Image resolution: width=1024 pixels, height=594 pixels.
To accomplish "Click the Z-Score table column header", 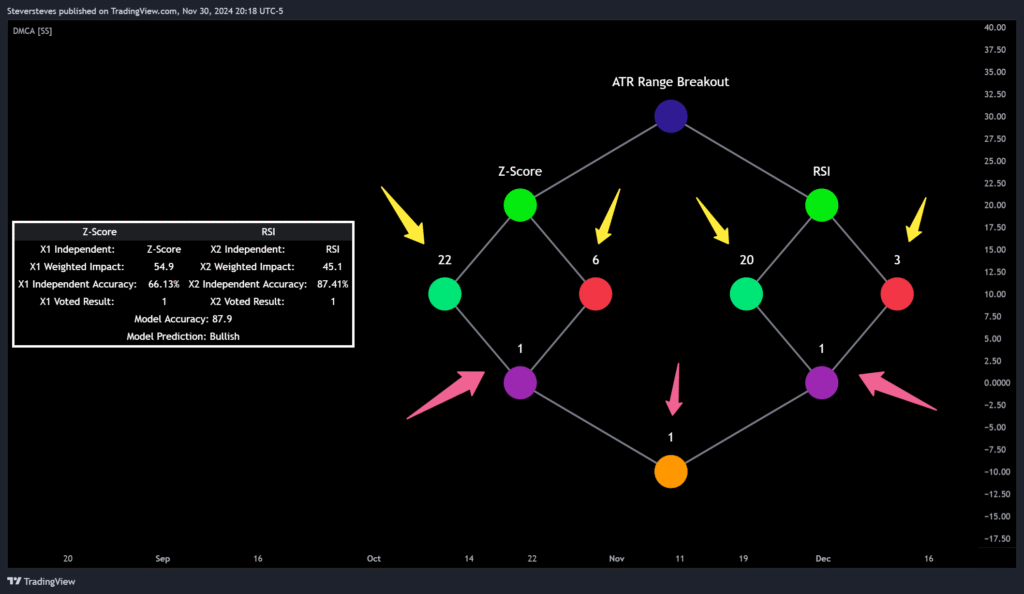I will click(99, 231).
